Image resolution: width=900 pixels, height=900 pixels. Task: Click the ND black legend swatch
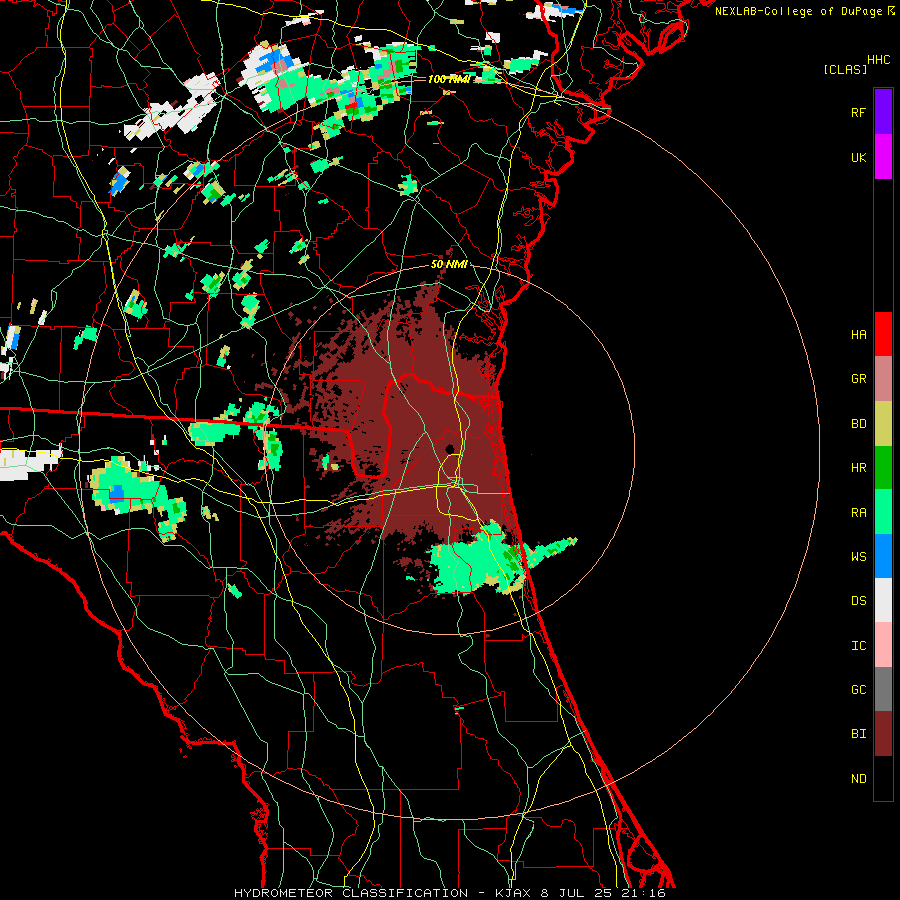(x=883, y=778)
